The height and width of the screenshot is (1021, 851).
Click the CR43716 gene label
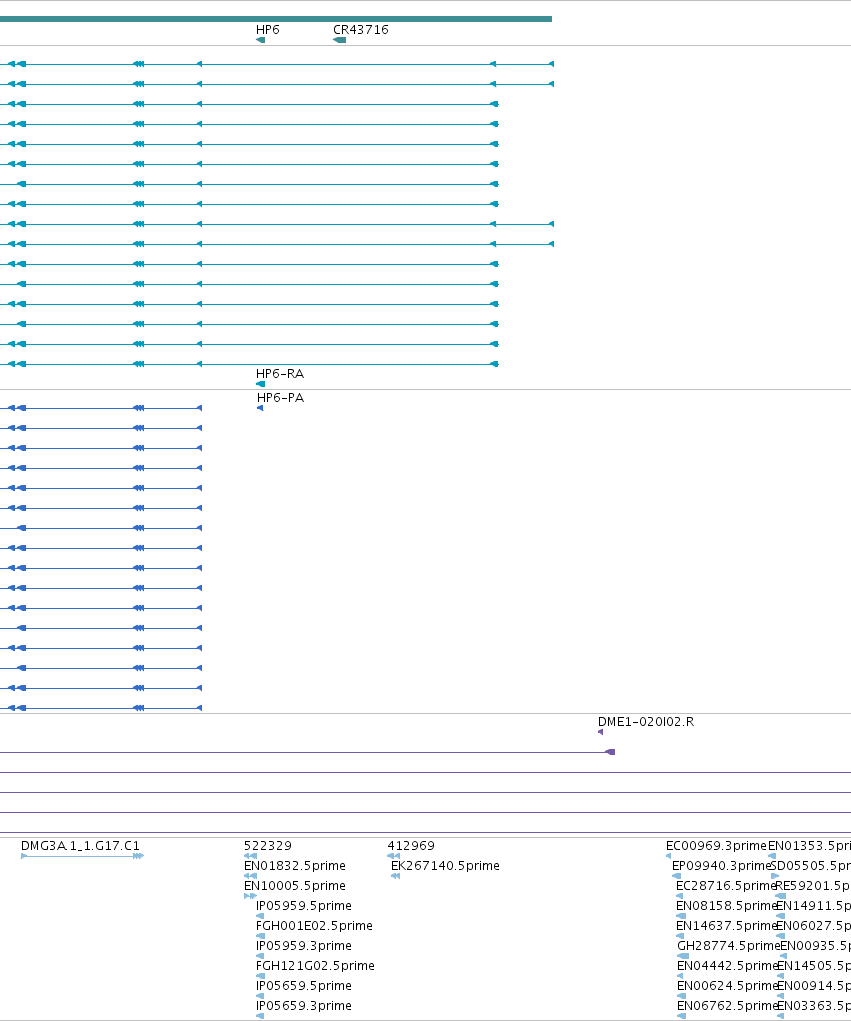361,30
